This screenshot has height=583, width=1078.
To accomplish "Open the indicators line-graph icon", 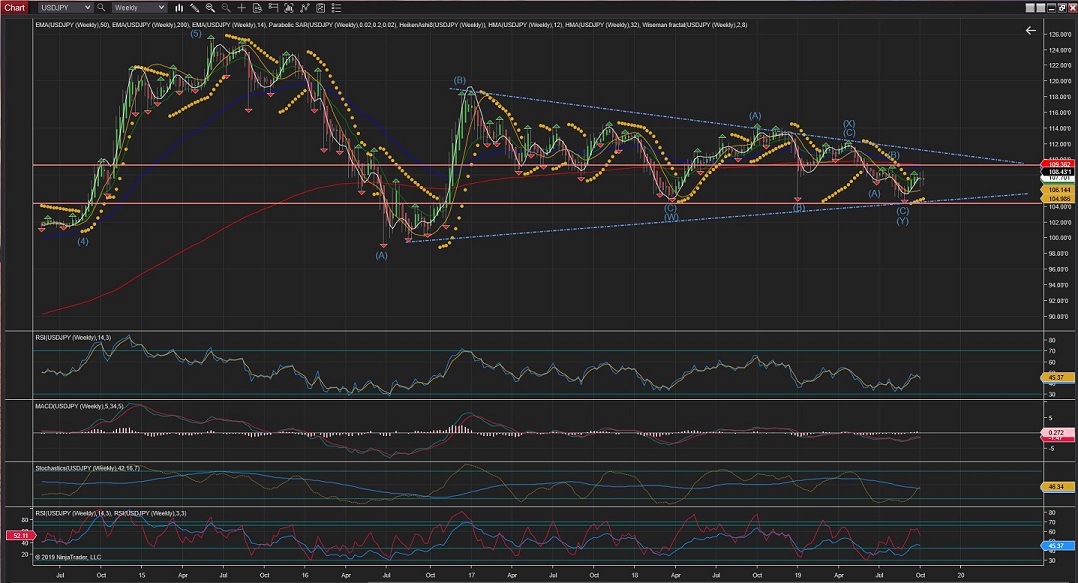I will click(305, 8).
